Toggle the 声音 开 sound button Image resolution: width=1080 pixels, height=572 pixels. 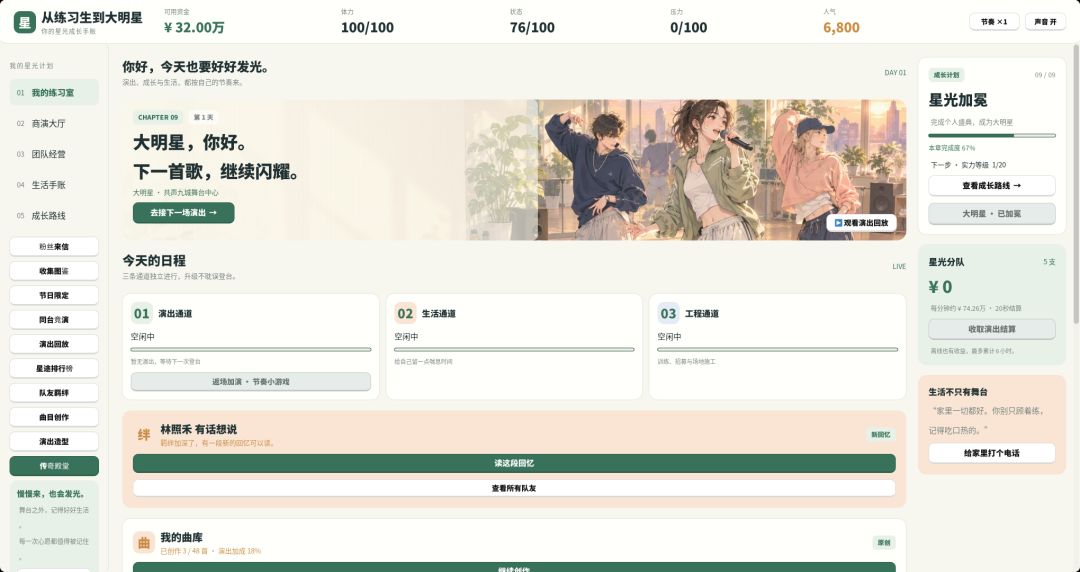pyautogui.click(x=1045, y=22)
